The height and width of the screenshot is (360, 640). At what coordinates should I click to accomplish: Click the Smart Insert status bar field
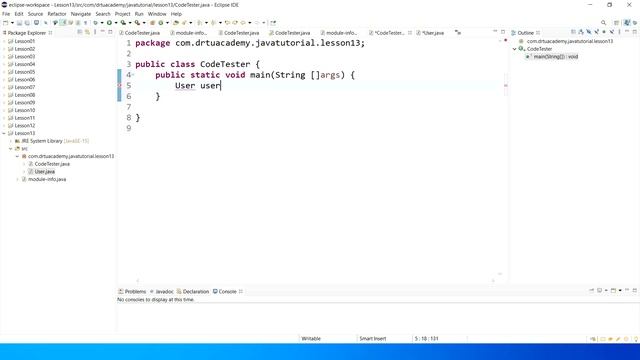point(373,339)
